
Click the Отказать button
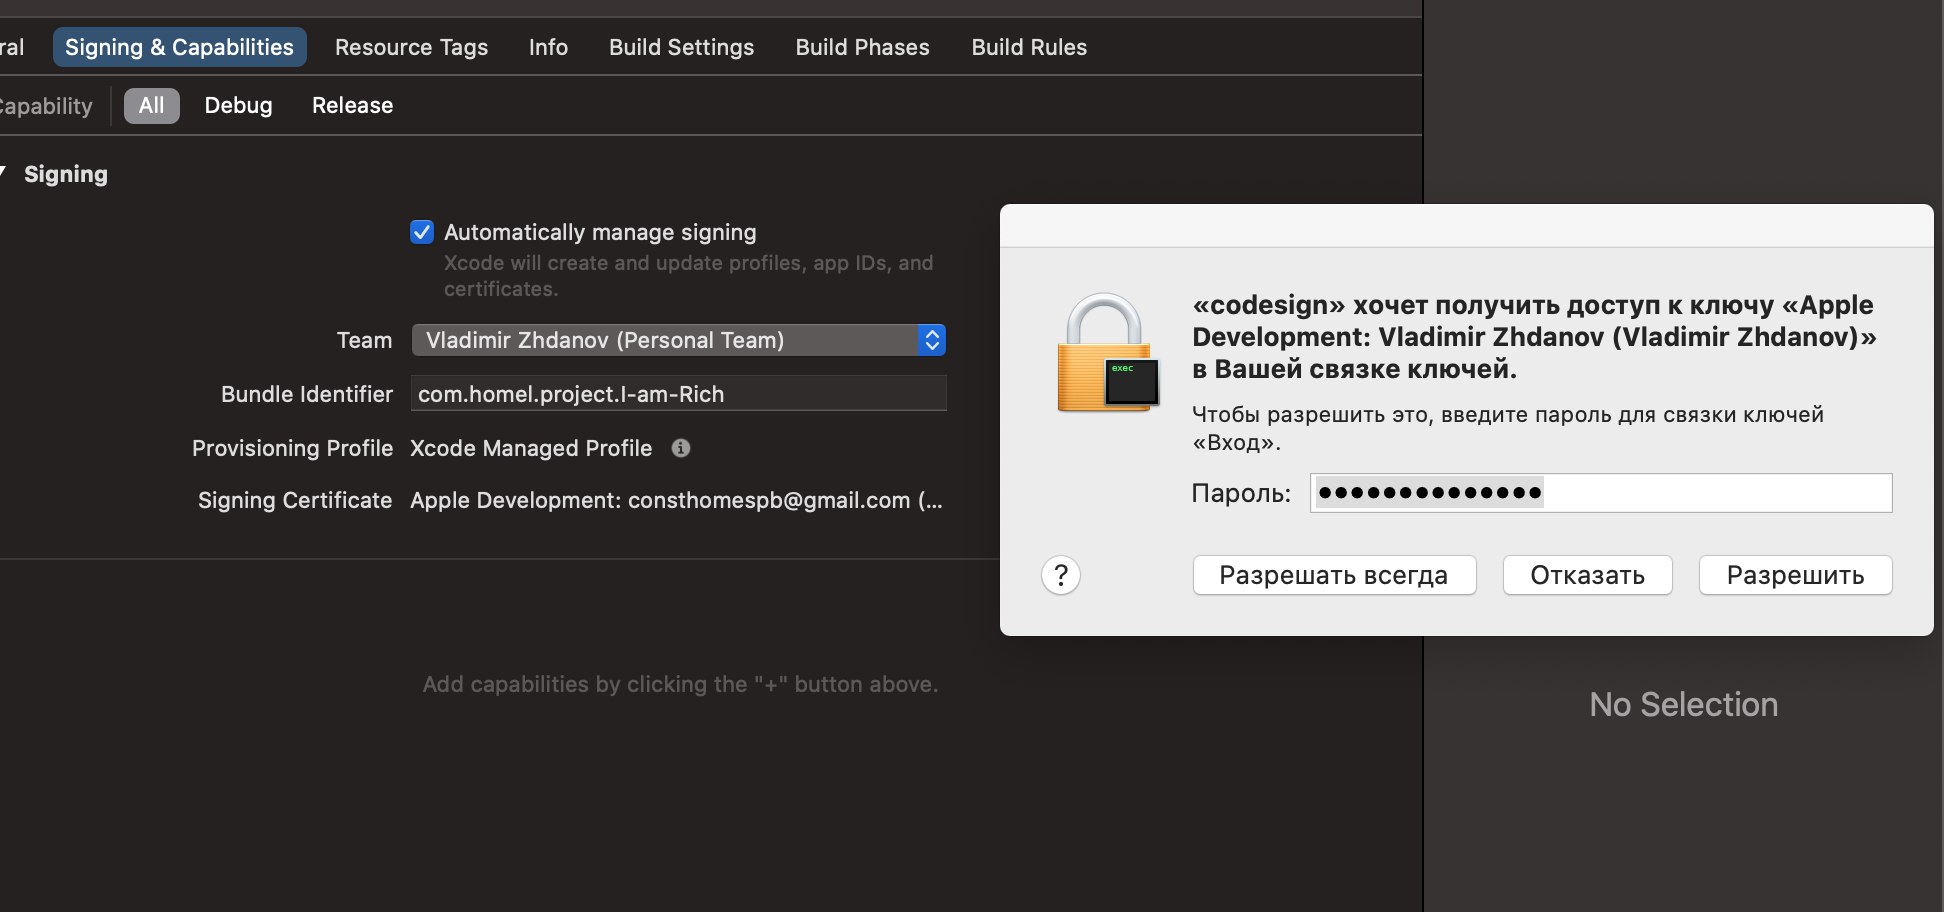[1587, 575]
